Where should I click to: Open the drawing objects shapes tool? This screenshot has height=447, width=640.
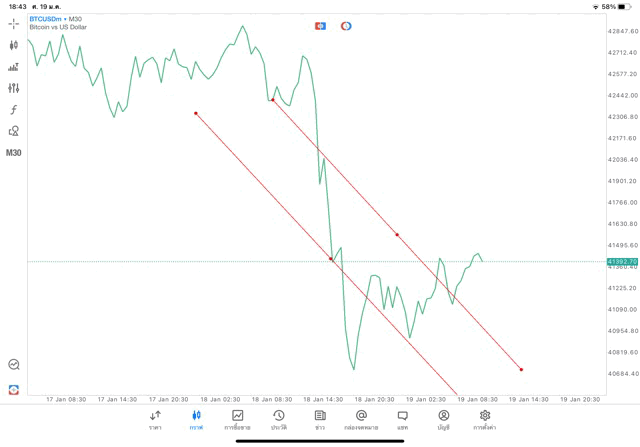click(x=14, y=131)
